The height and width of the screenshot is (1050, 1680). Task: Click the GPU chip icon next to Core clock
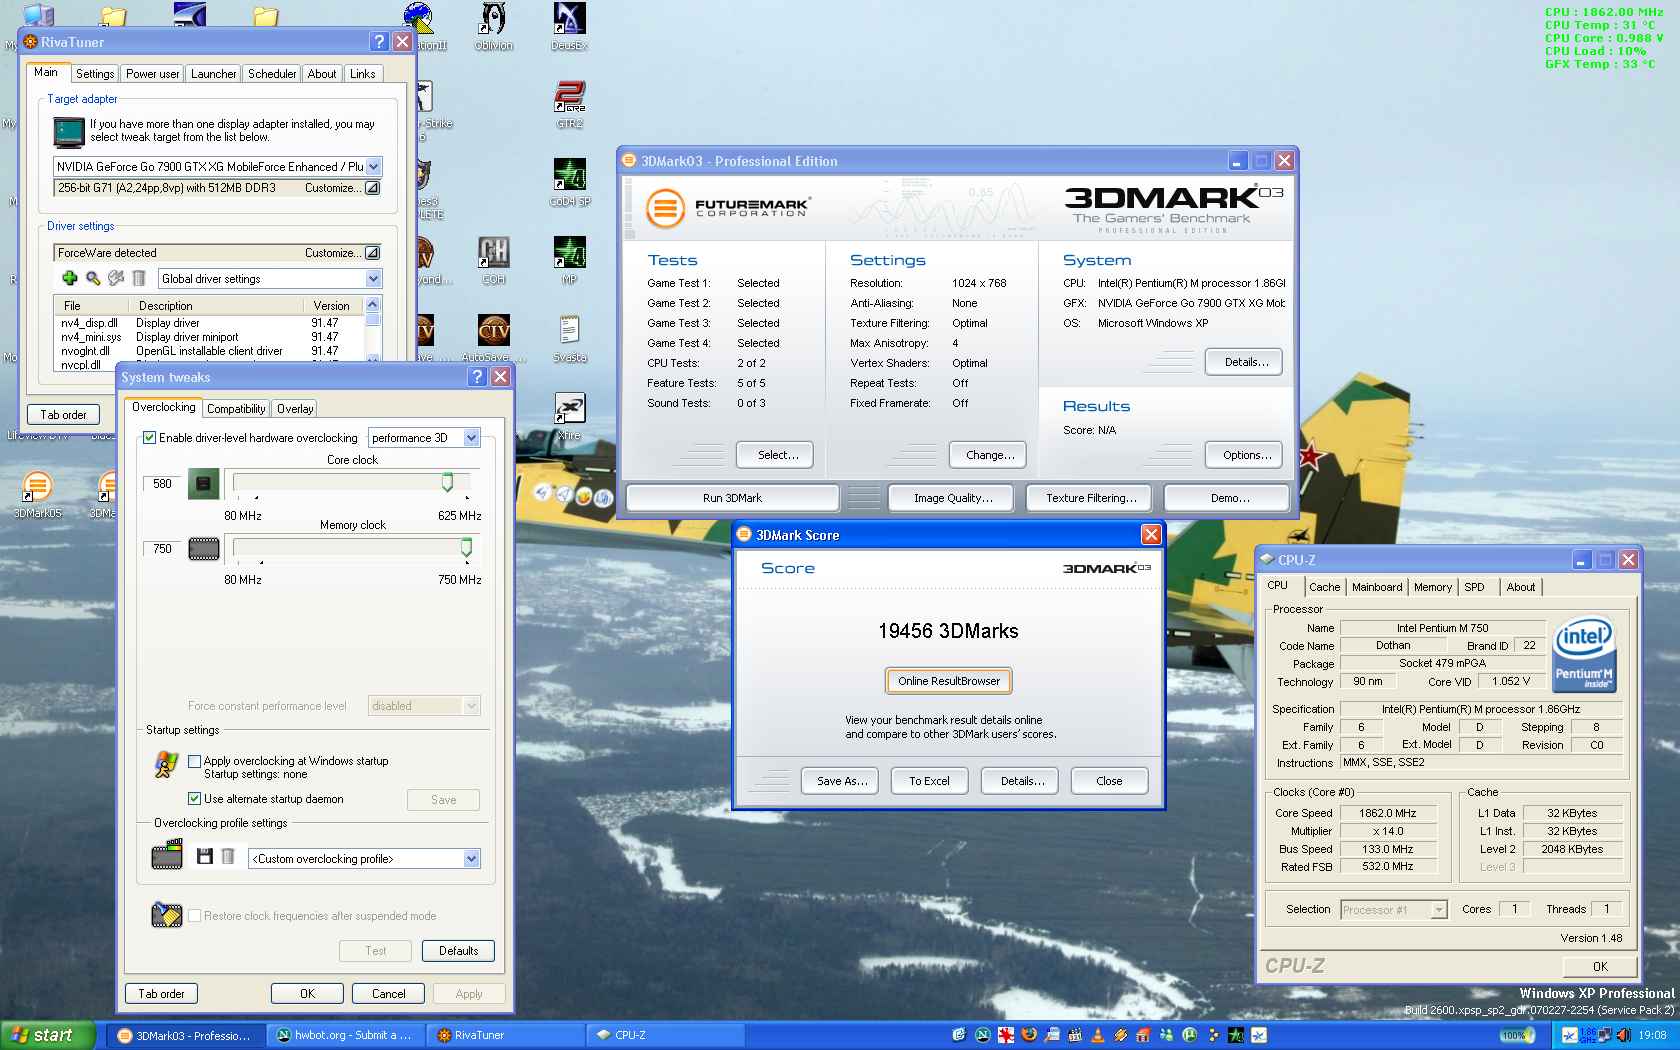pos(204,484)
